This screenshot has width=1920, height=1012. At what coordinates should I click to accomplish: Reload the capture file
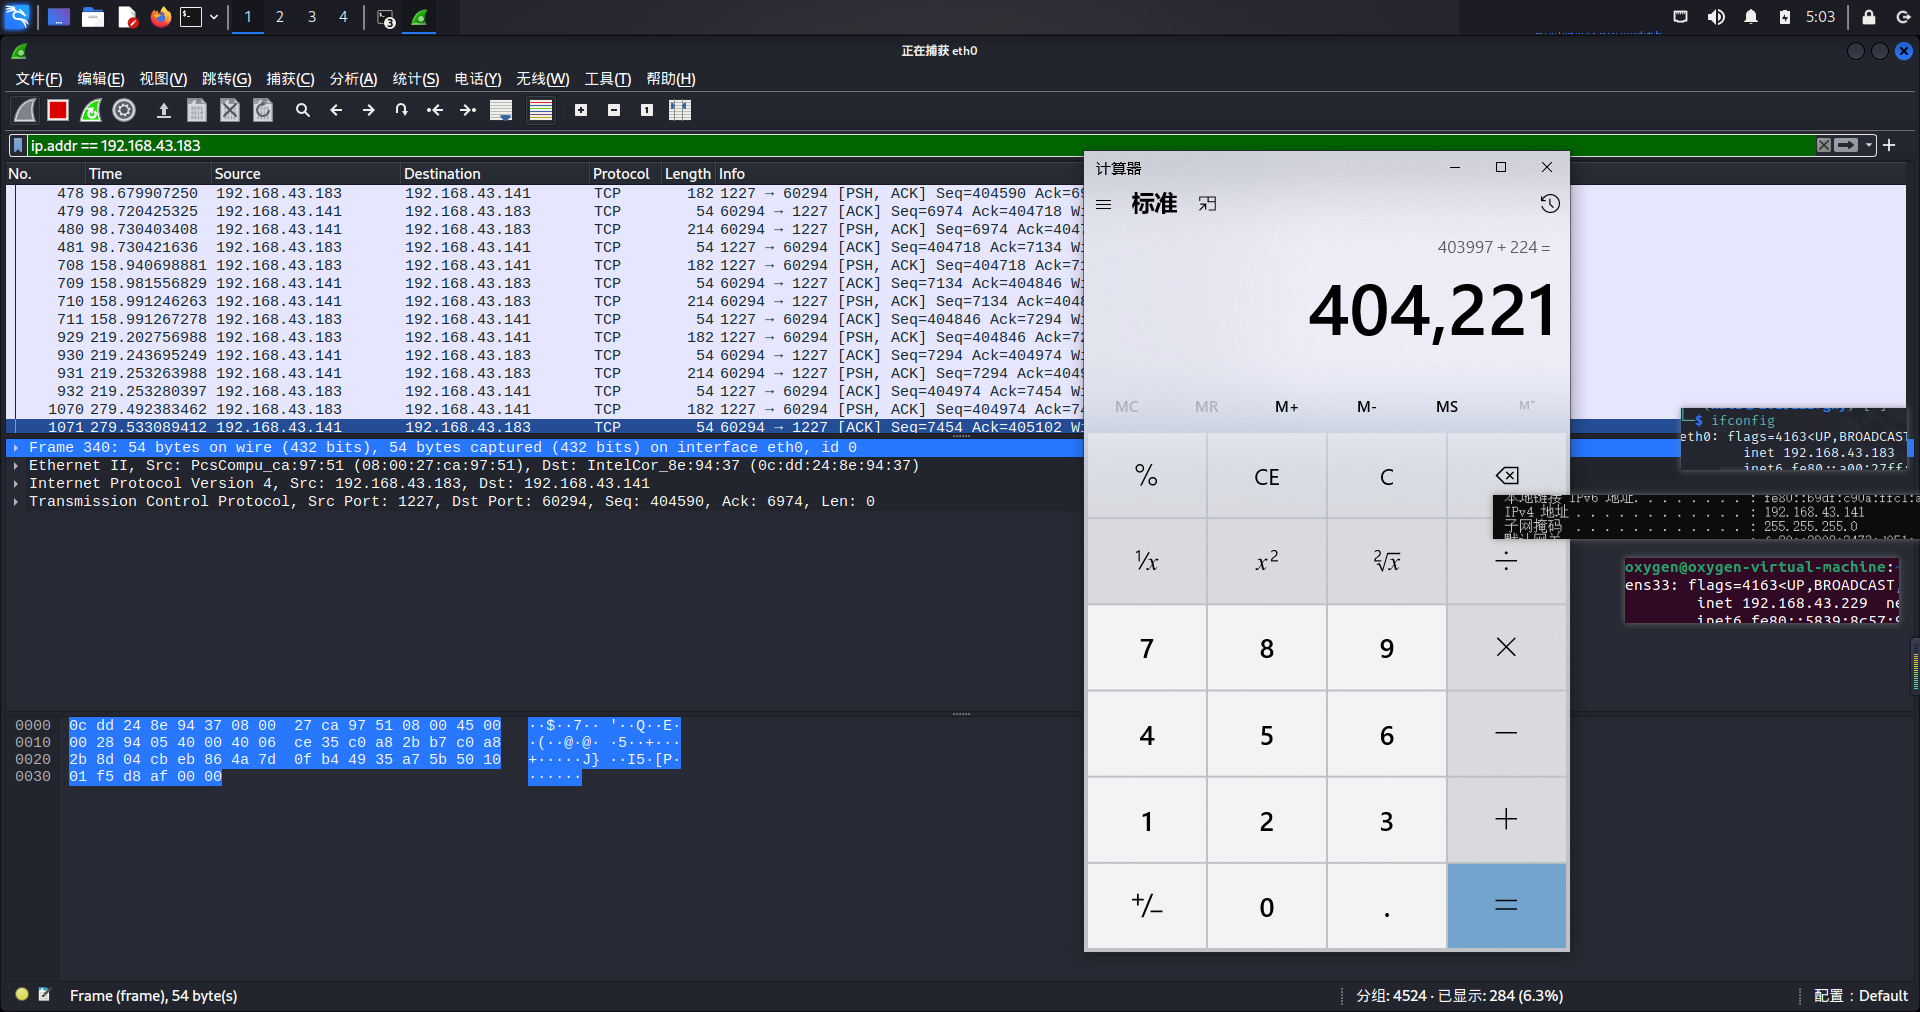tap(263, 110)
